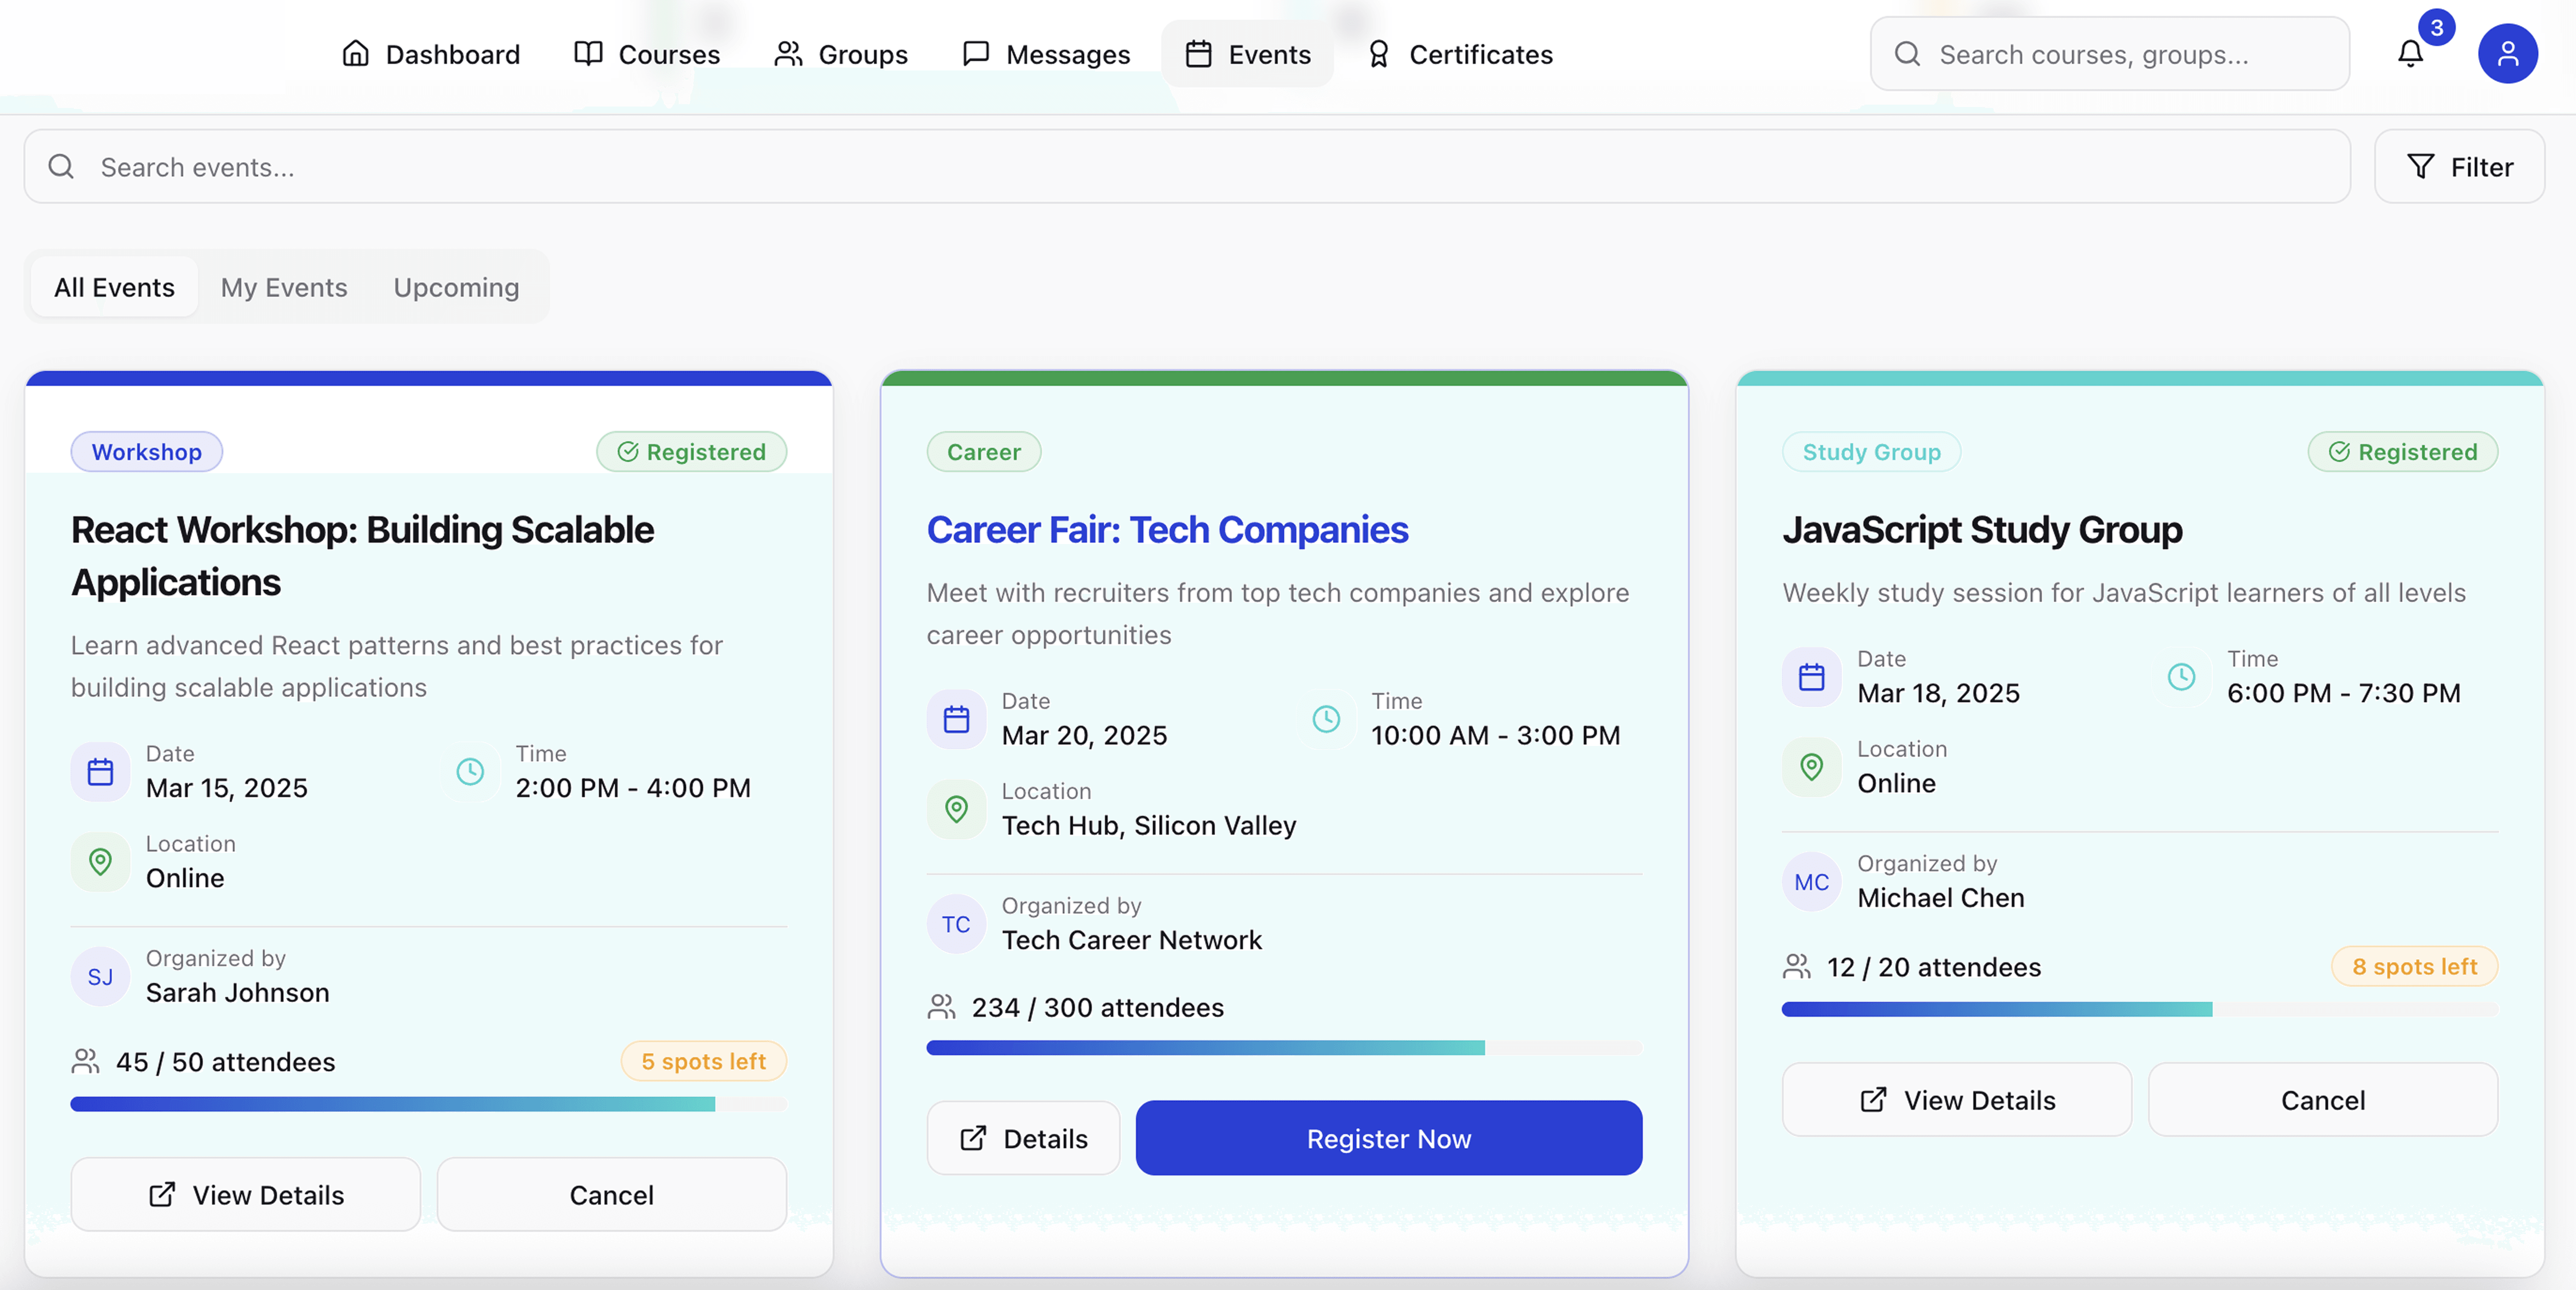Click the Registered badge on React Workshop
2576x1290 pixels.
(x=692, y=452)
